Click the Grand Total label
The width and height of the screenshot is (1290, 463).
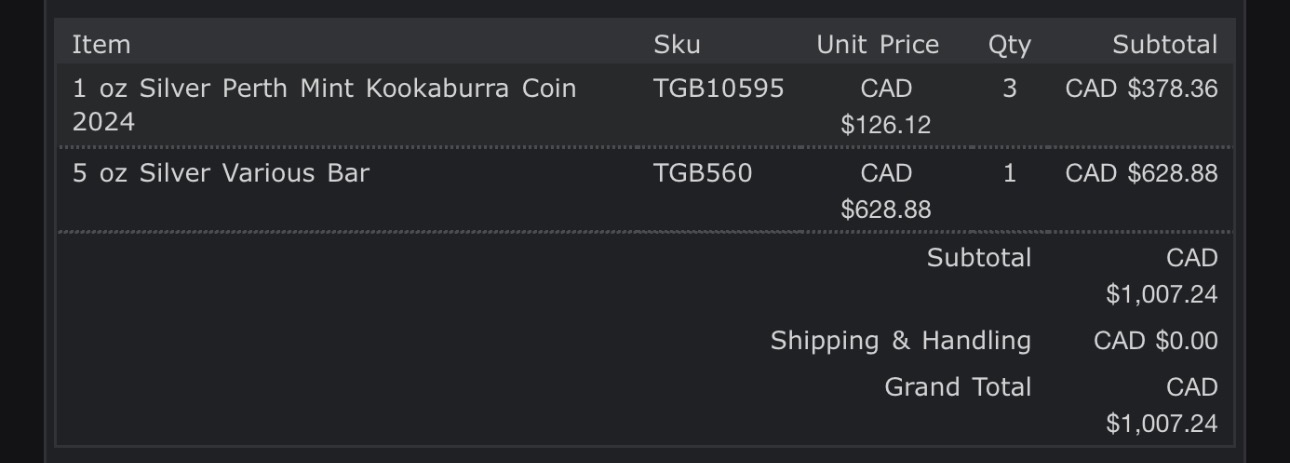coord(957,387)
